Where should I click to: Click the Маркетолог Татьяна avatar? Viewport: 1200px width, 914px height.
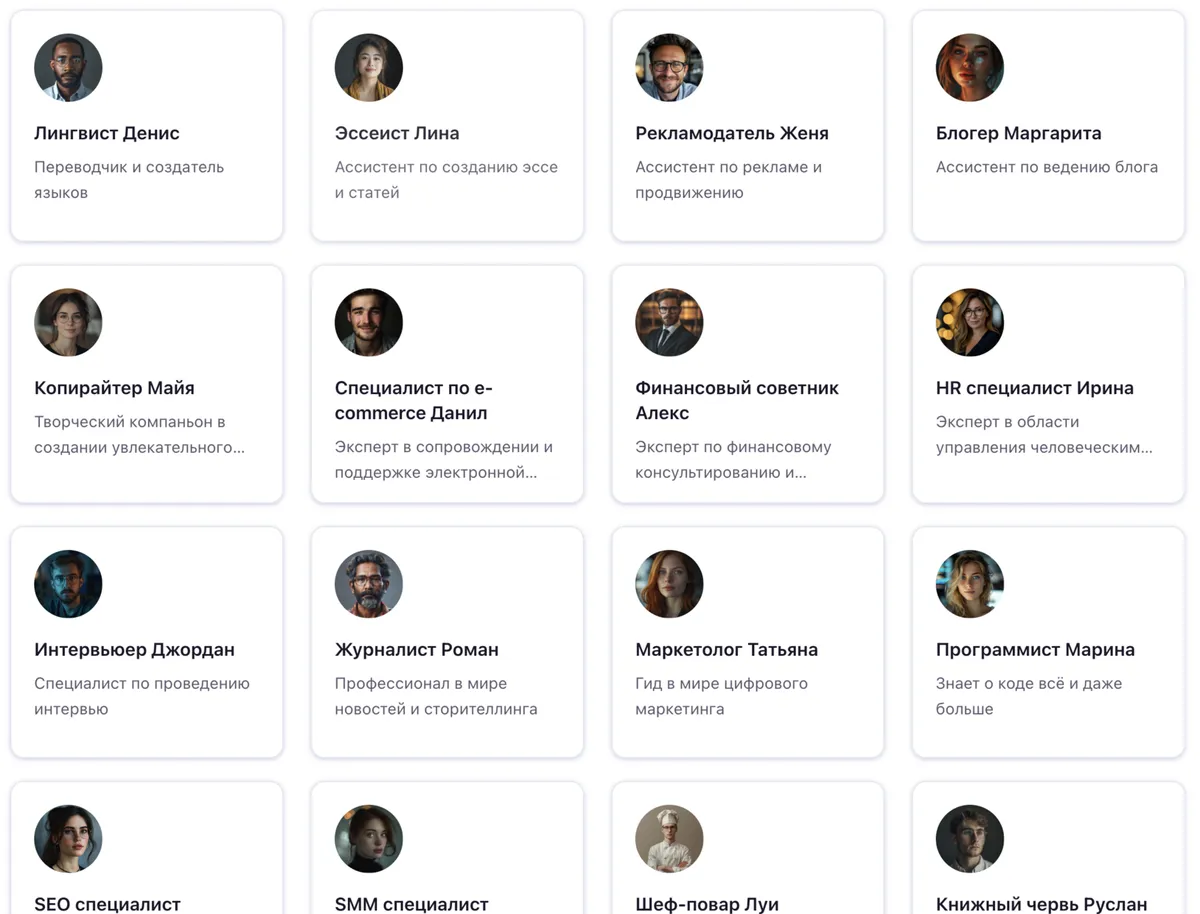668,583
